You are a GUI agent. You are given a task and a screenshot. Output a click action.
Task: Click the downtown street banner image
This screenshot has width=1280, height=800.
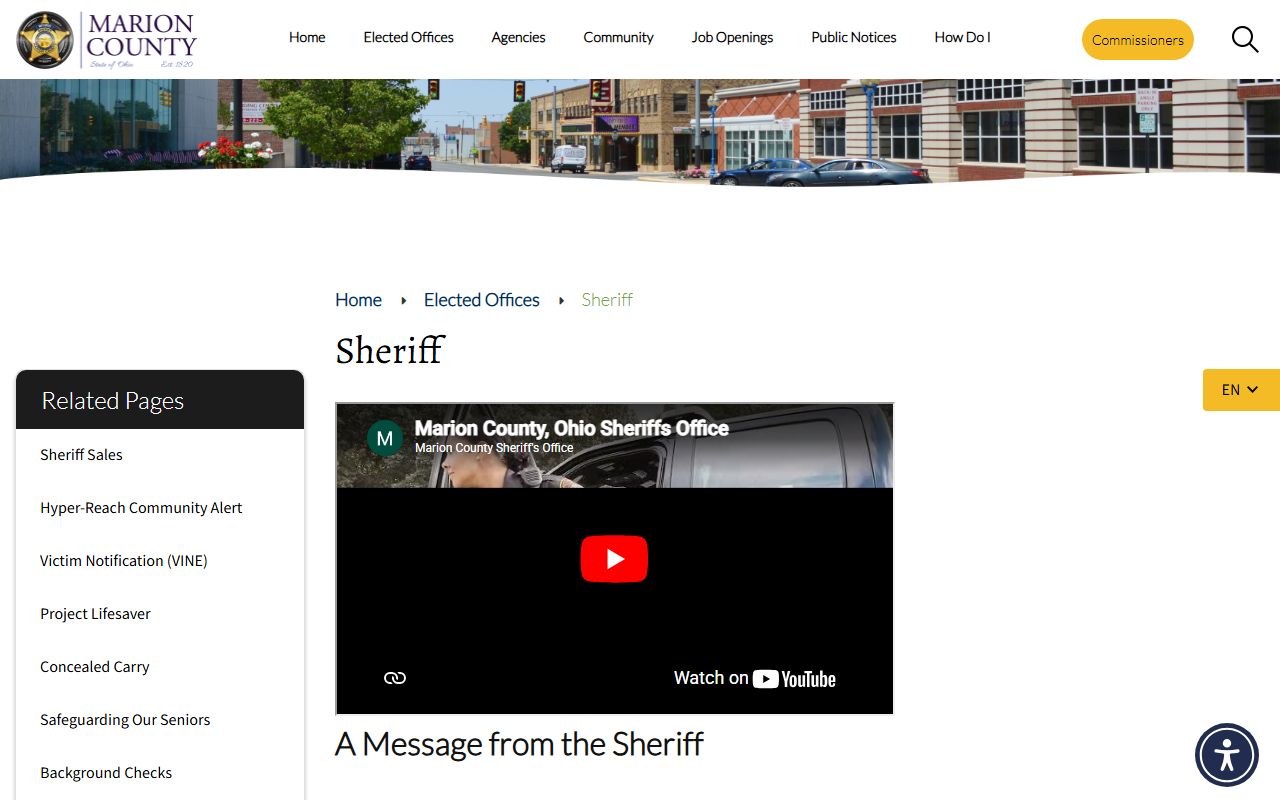(640, 132)
